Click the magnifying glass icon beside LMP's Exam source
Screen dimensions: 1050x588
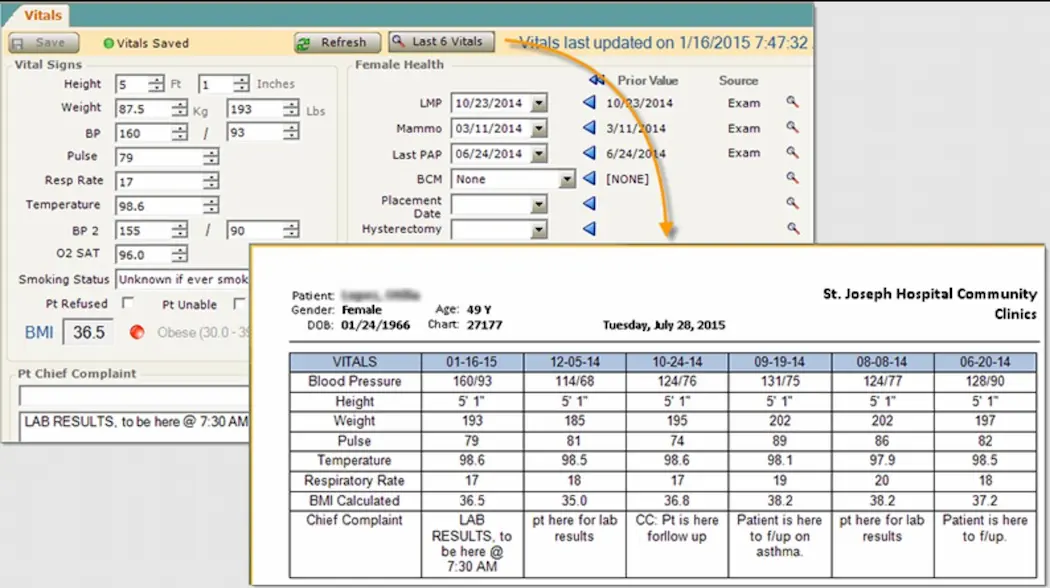pyautogui.click(x=793, y=103)
